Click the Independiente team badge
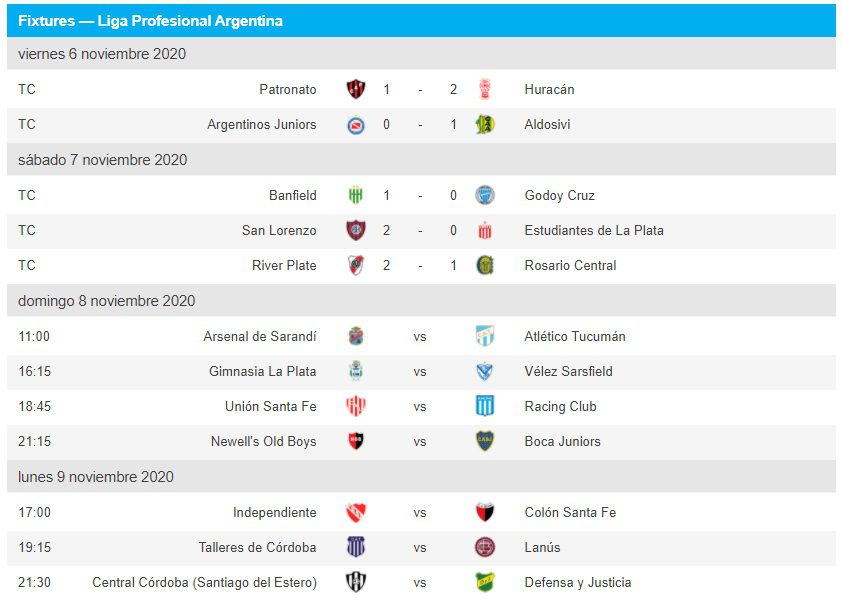Image resolution: width=842 pixels, height=615 pixels. [x=355, y=512]
